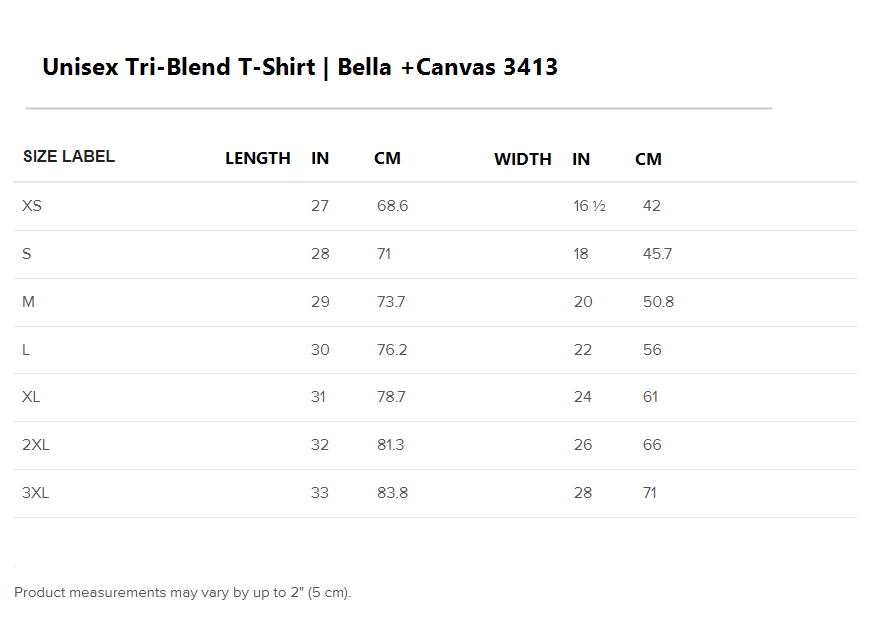871x628 pixels.
Task: Select the S size row label
Action: tap(27, 254)
